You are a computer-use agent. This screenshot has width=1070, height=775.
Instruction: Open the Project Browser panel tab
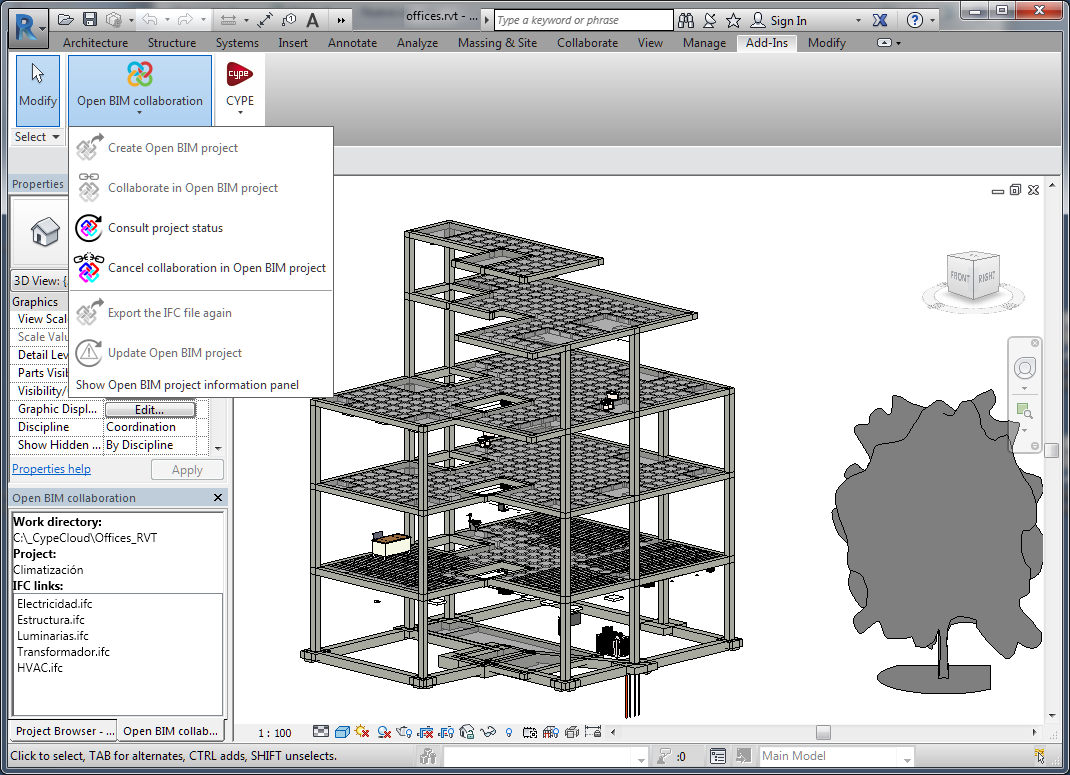pyautogui.click(x=64, y=731)
